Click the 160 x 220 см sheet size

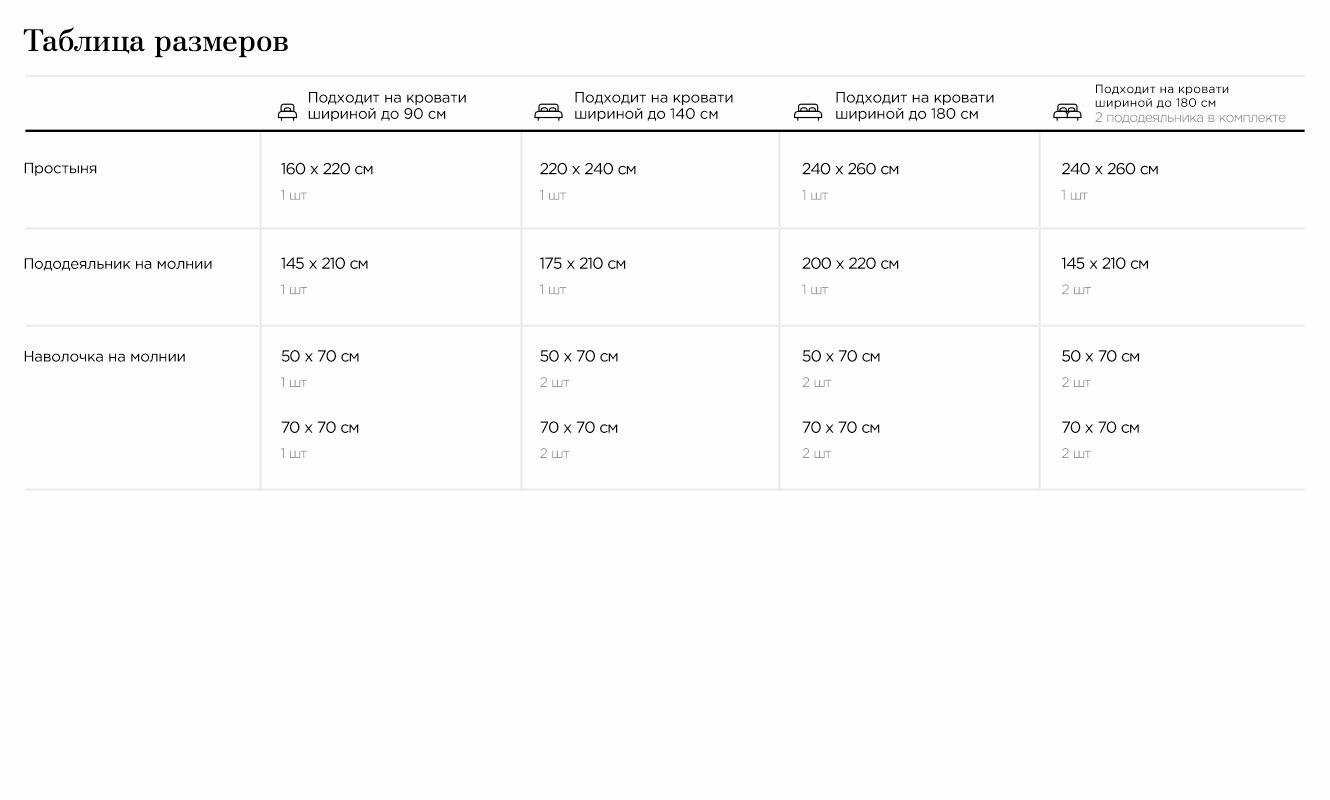click(x=327, y=169)
